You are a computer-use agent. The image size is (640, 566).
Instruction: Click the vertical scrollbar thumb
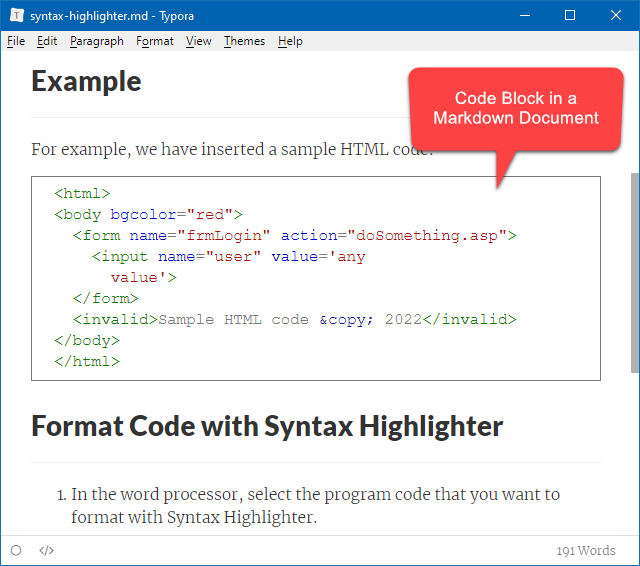coord(635,273)
